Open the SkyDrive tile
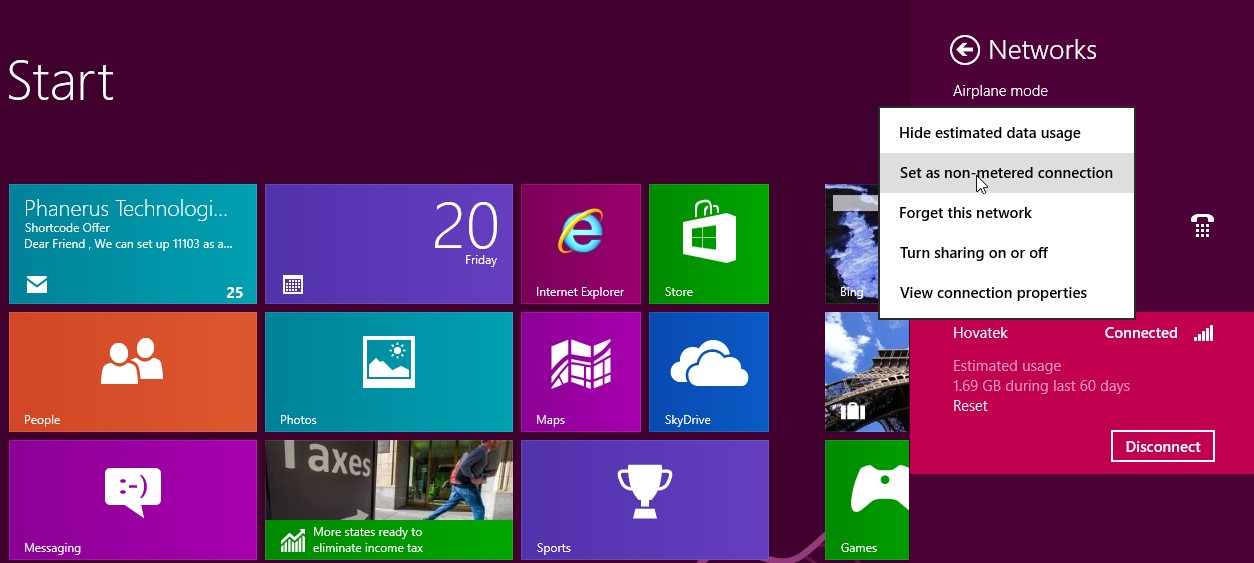This screenshot has height=563, width=1254. point(709,372)
